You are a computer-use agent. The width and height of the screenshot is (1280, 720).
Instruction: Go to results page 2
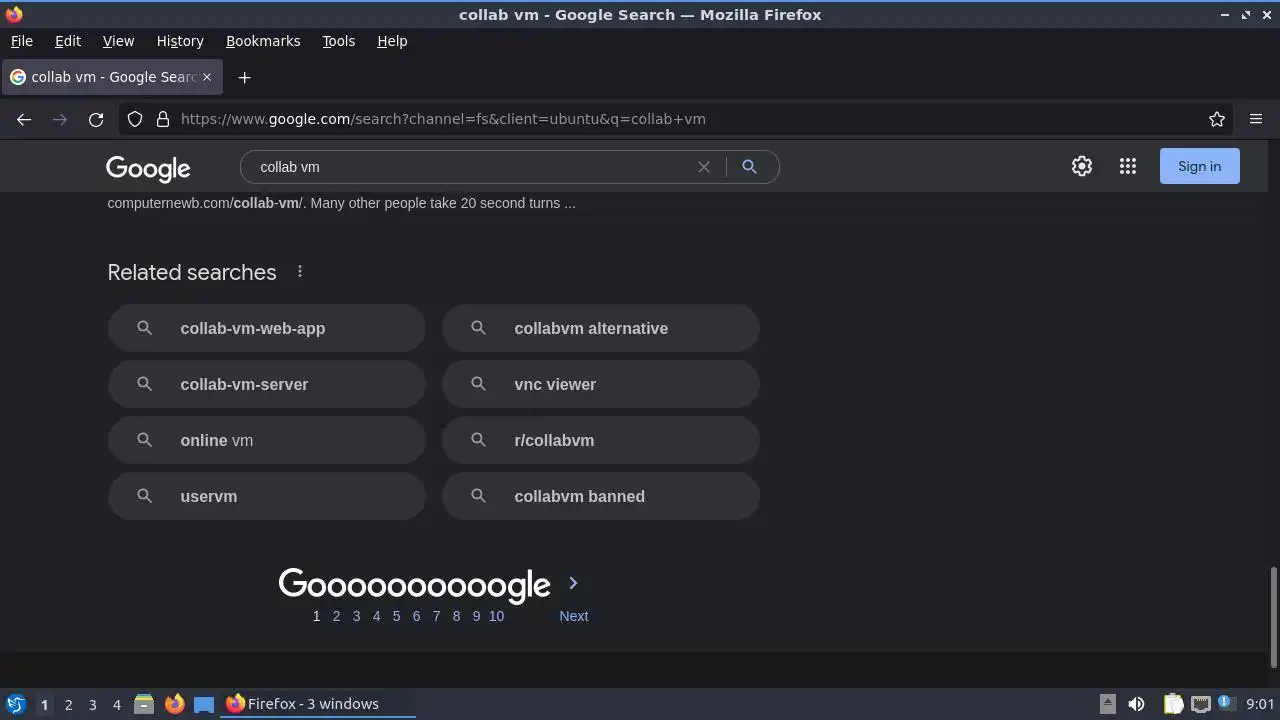336,616
